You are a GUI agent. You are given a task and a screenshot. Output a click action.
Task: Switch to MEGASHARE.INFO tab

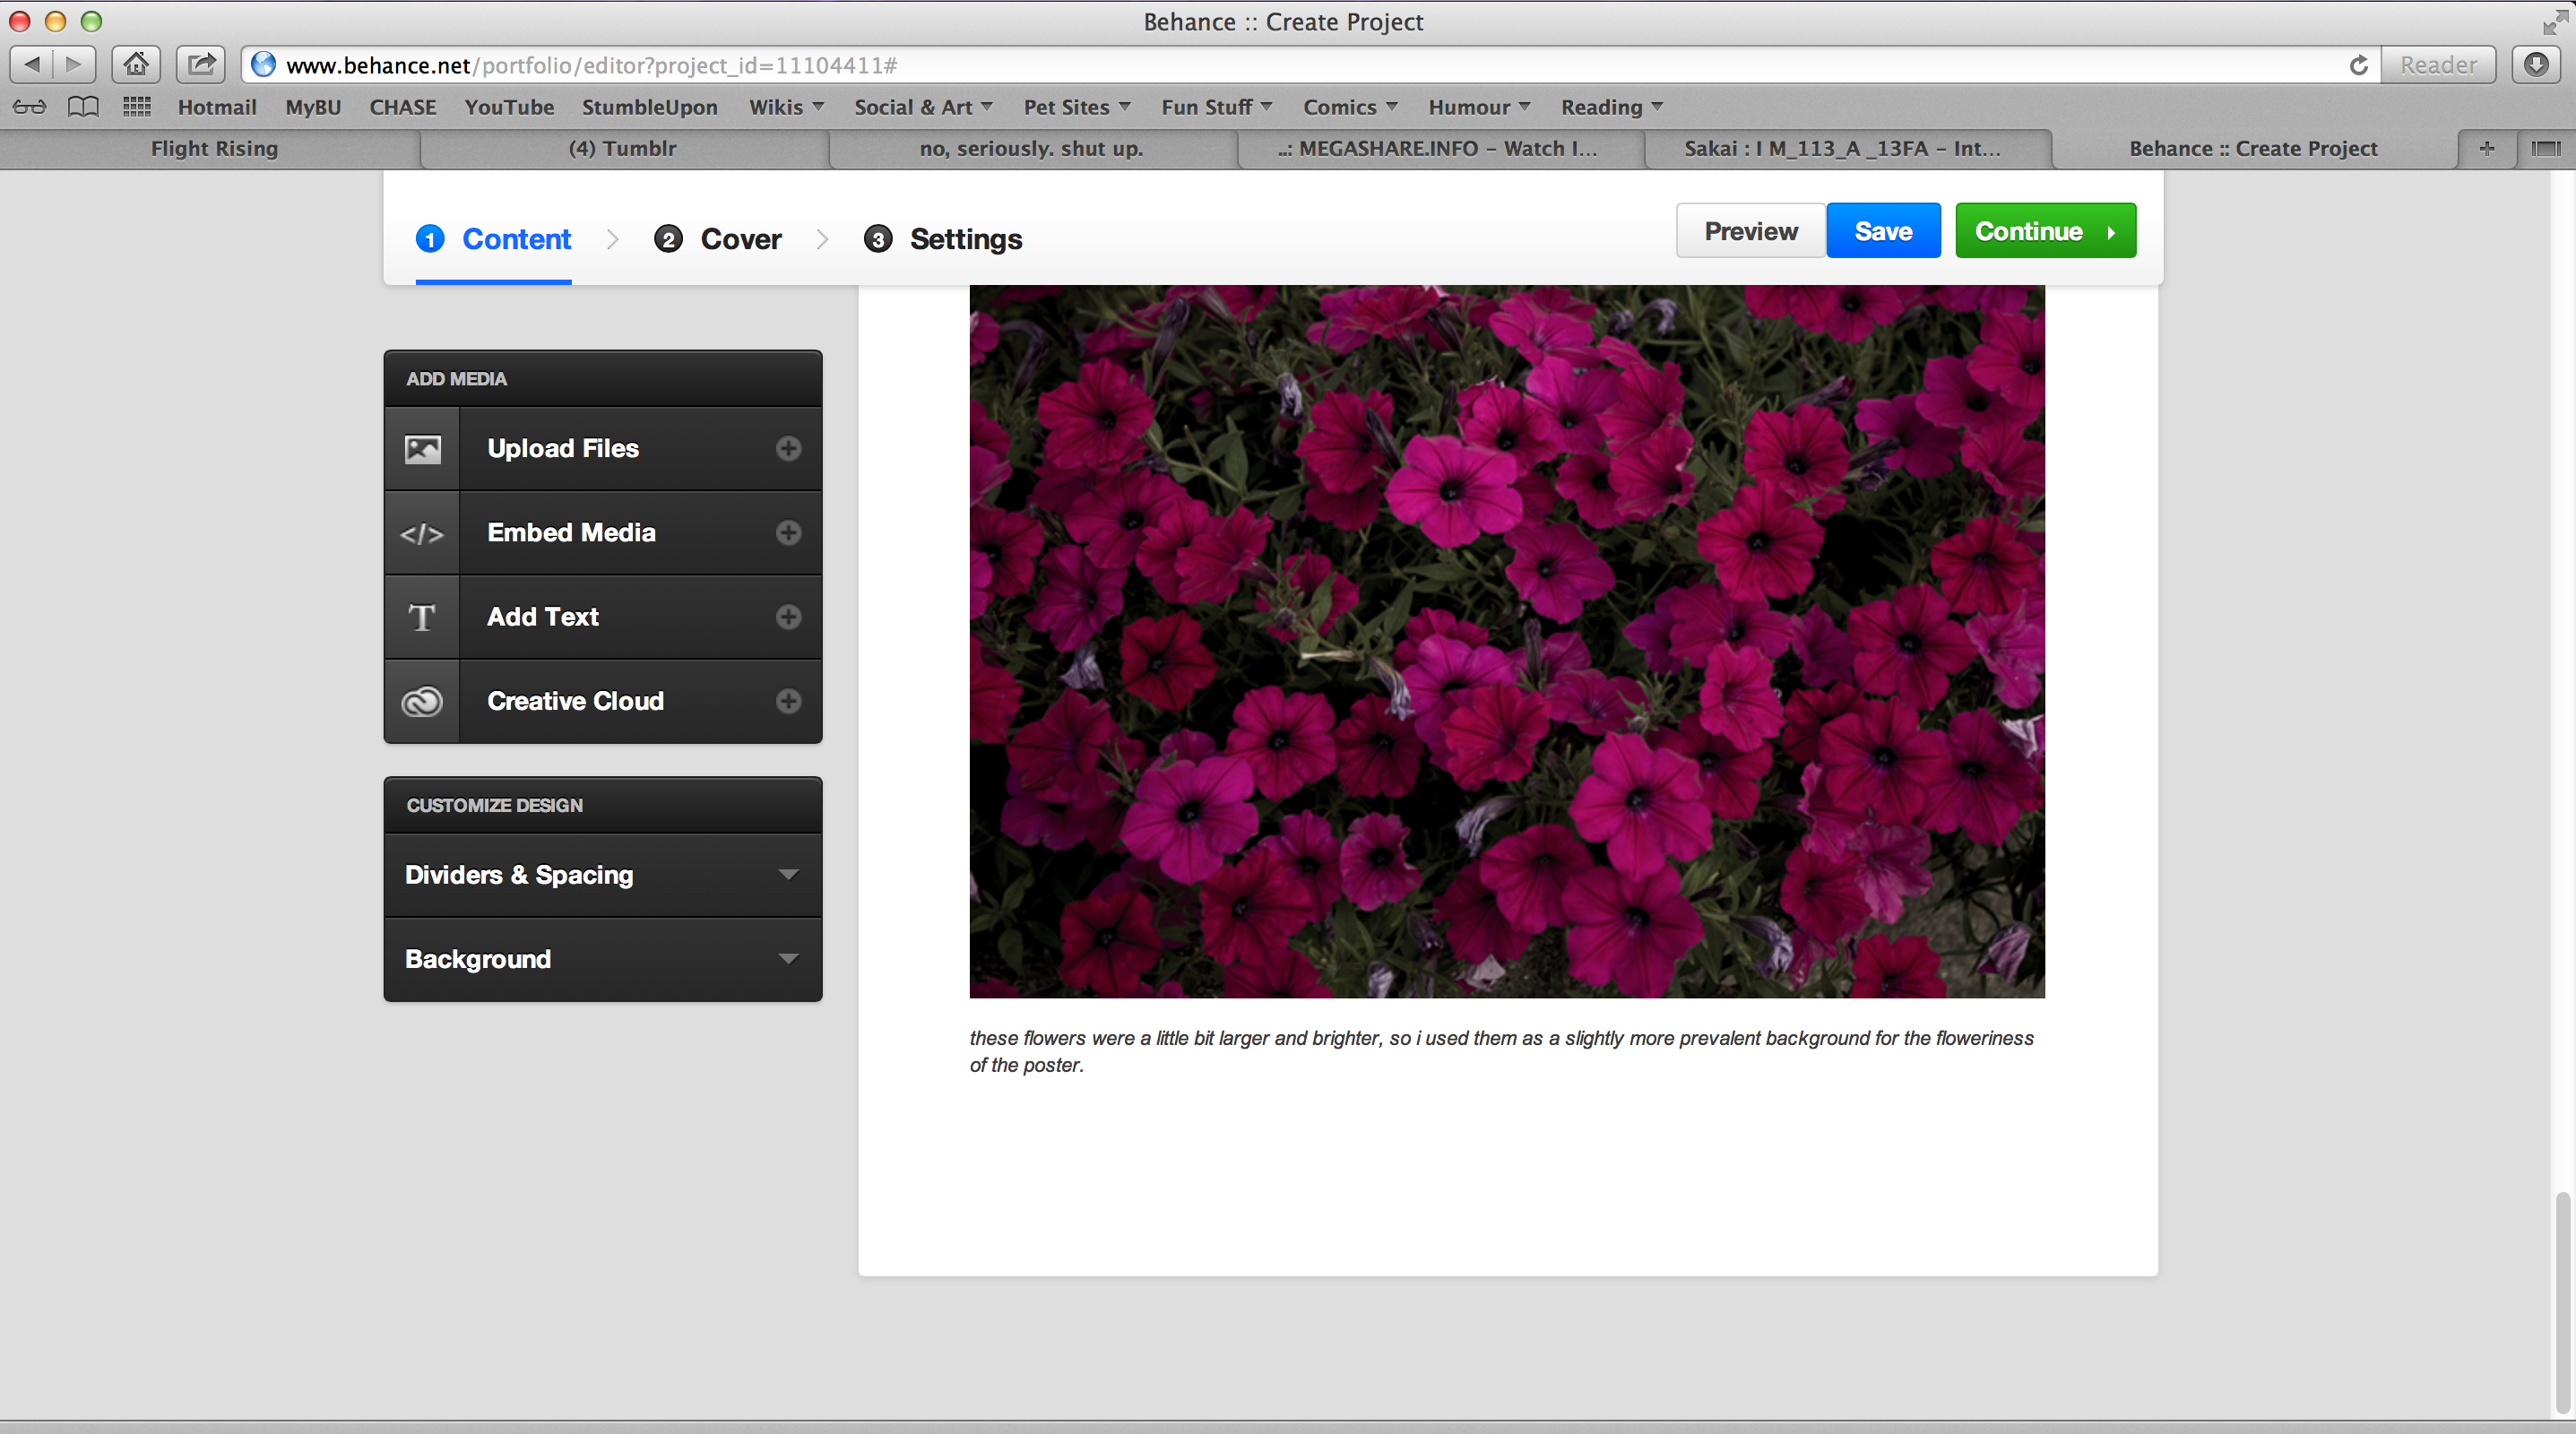point(1439,148)
